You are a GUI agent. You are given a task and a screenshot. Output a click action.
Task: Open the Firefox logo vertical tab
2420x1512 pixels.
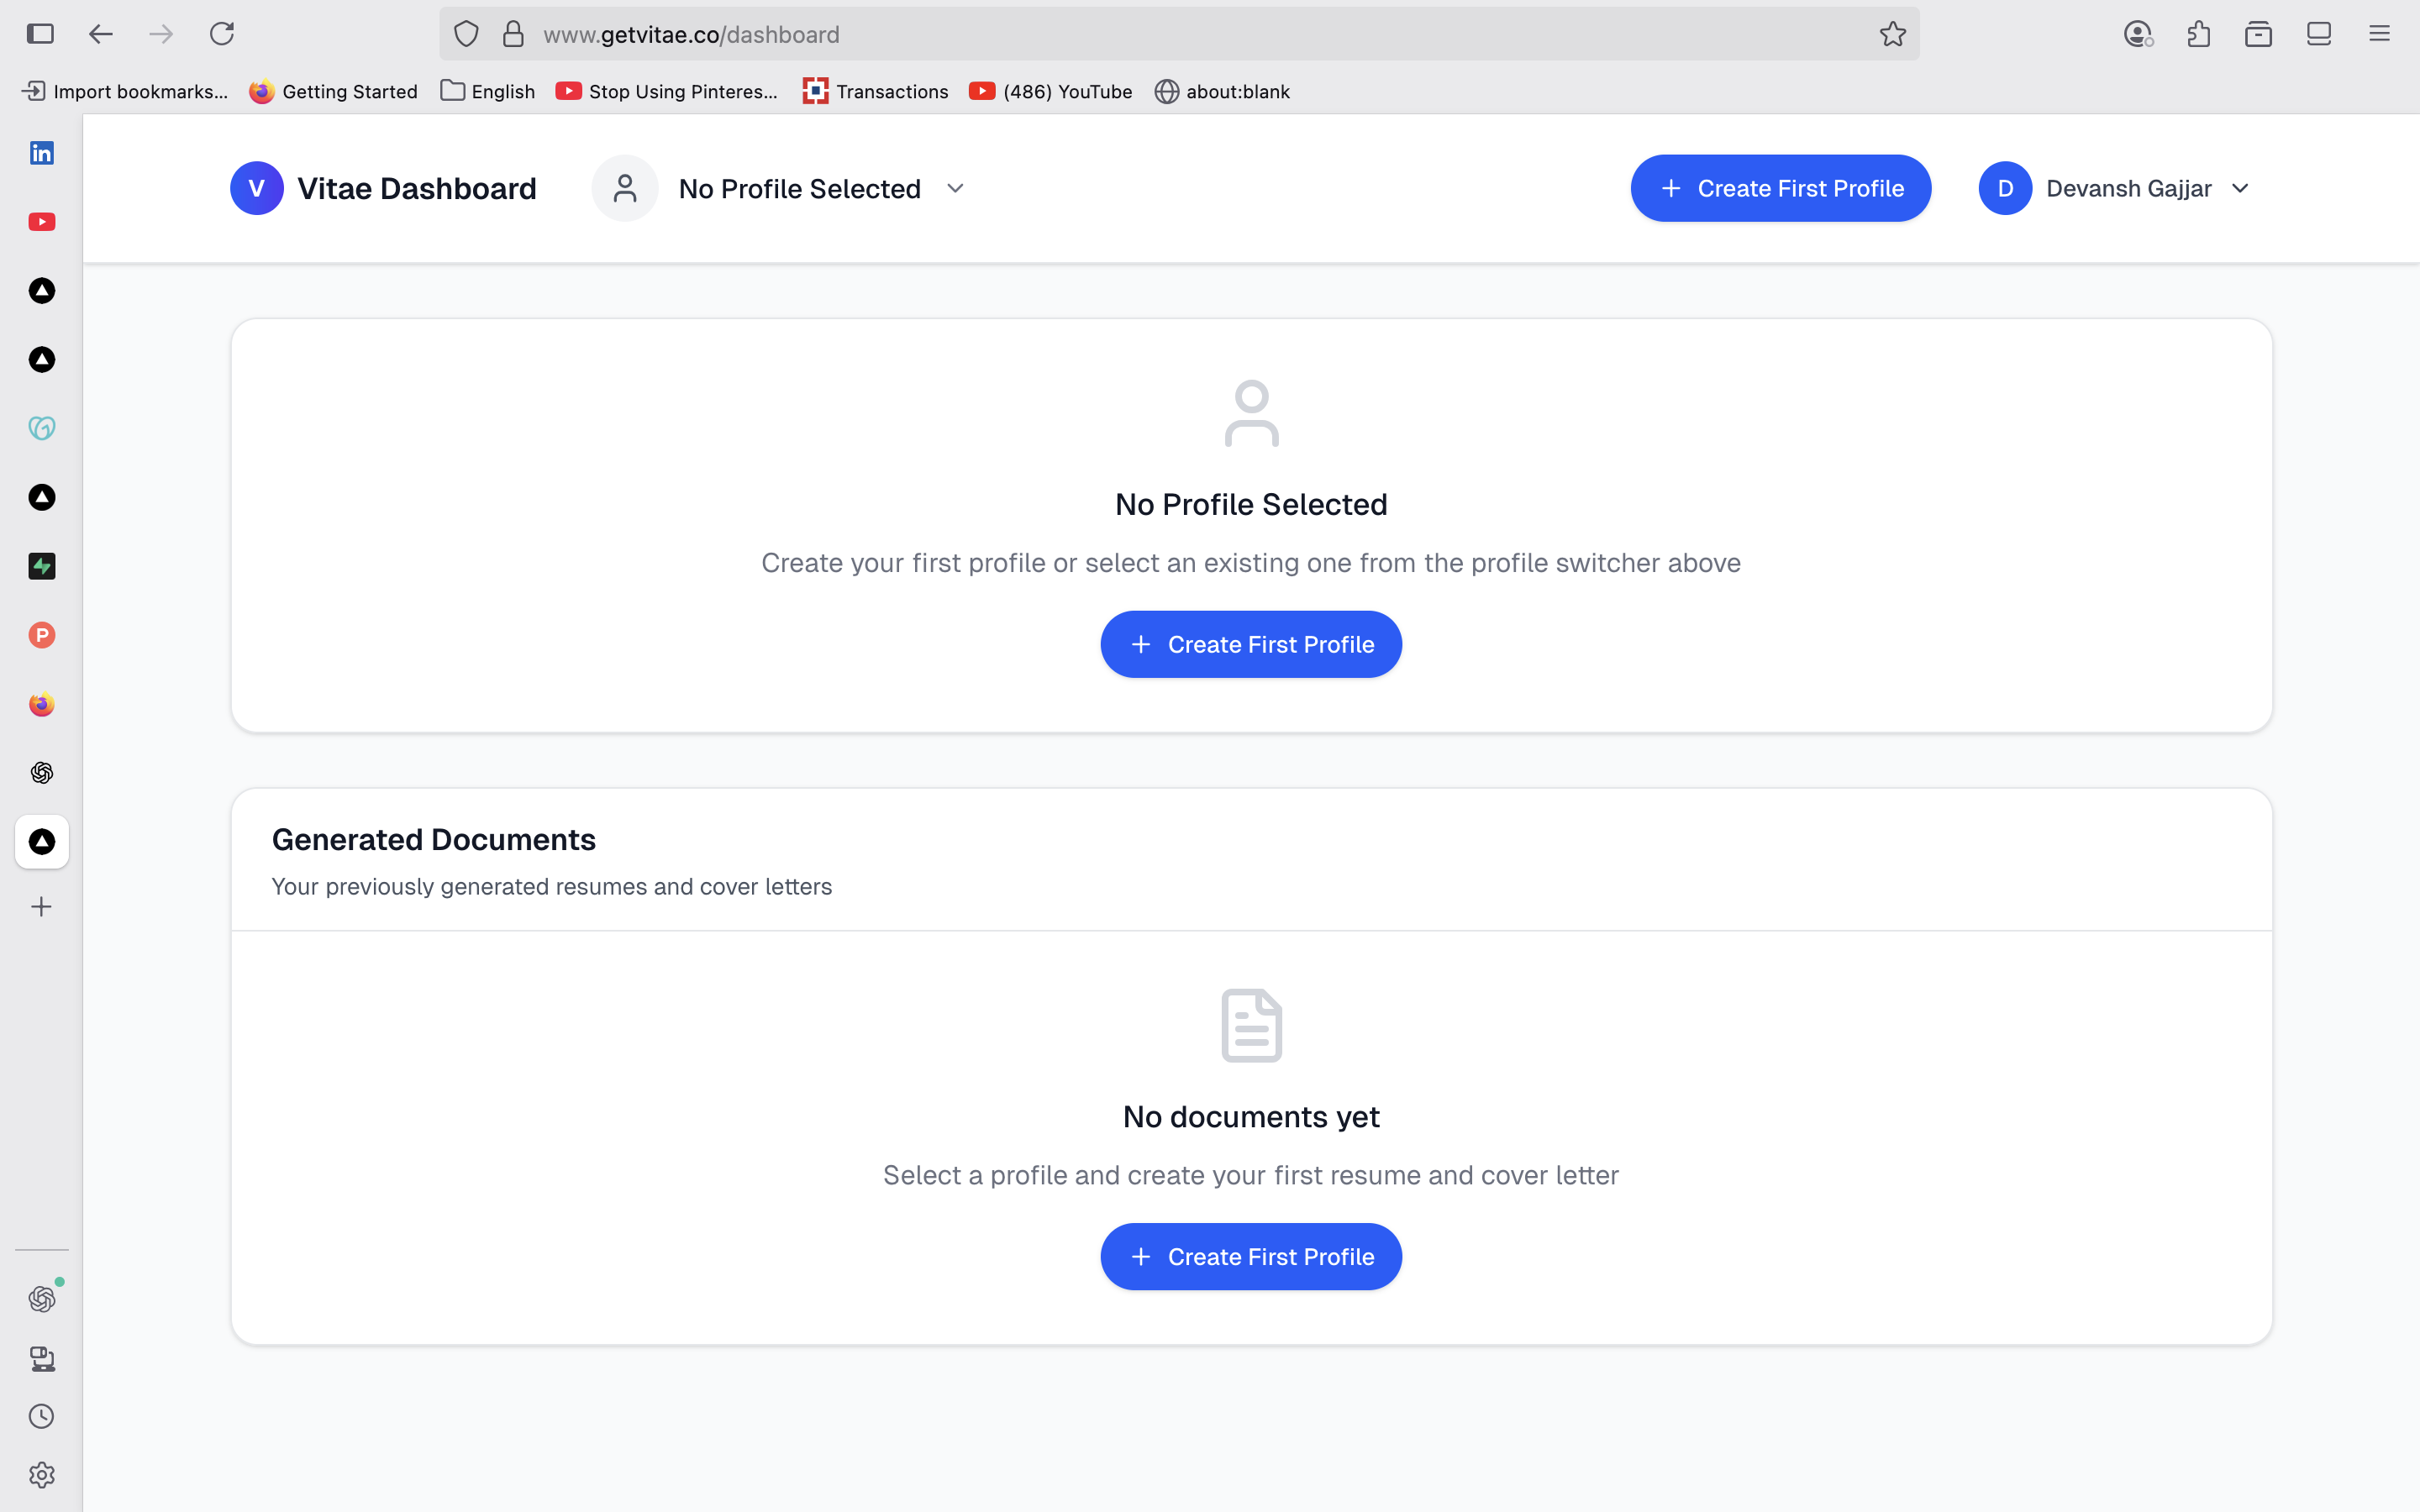point(41,704)
